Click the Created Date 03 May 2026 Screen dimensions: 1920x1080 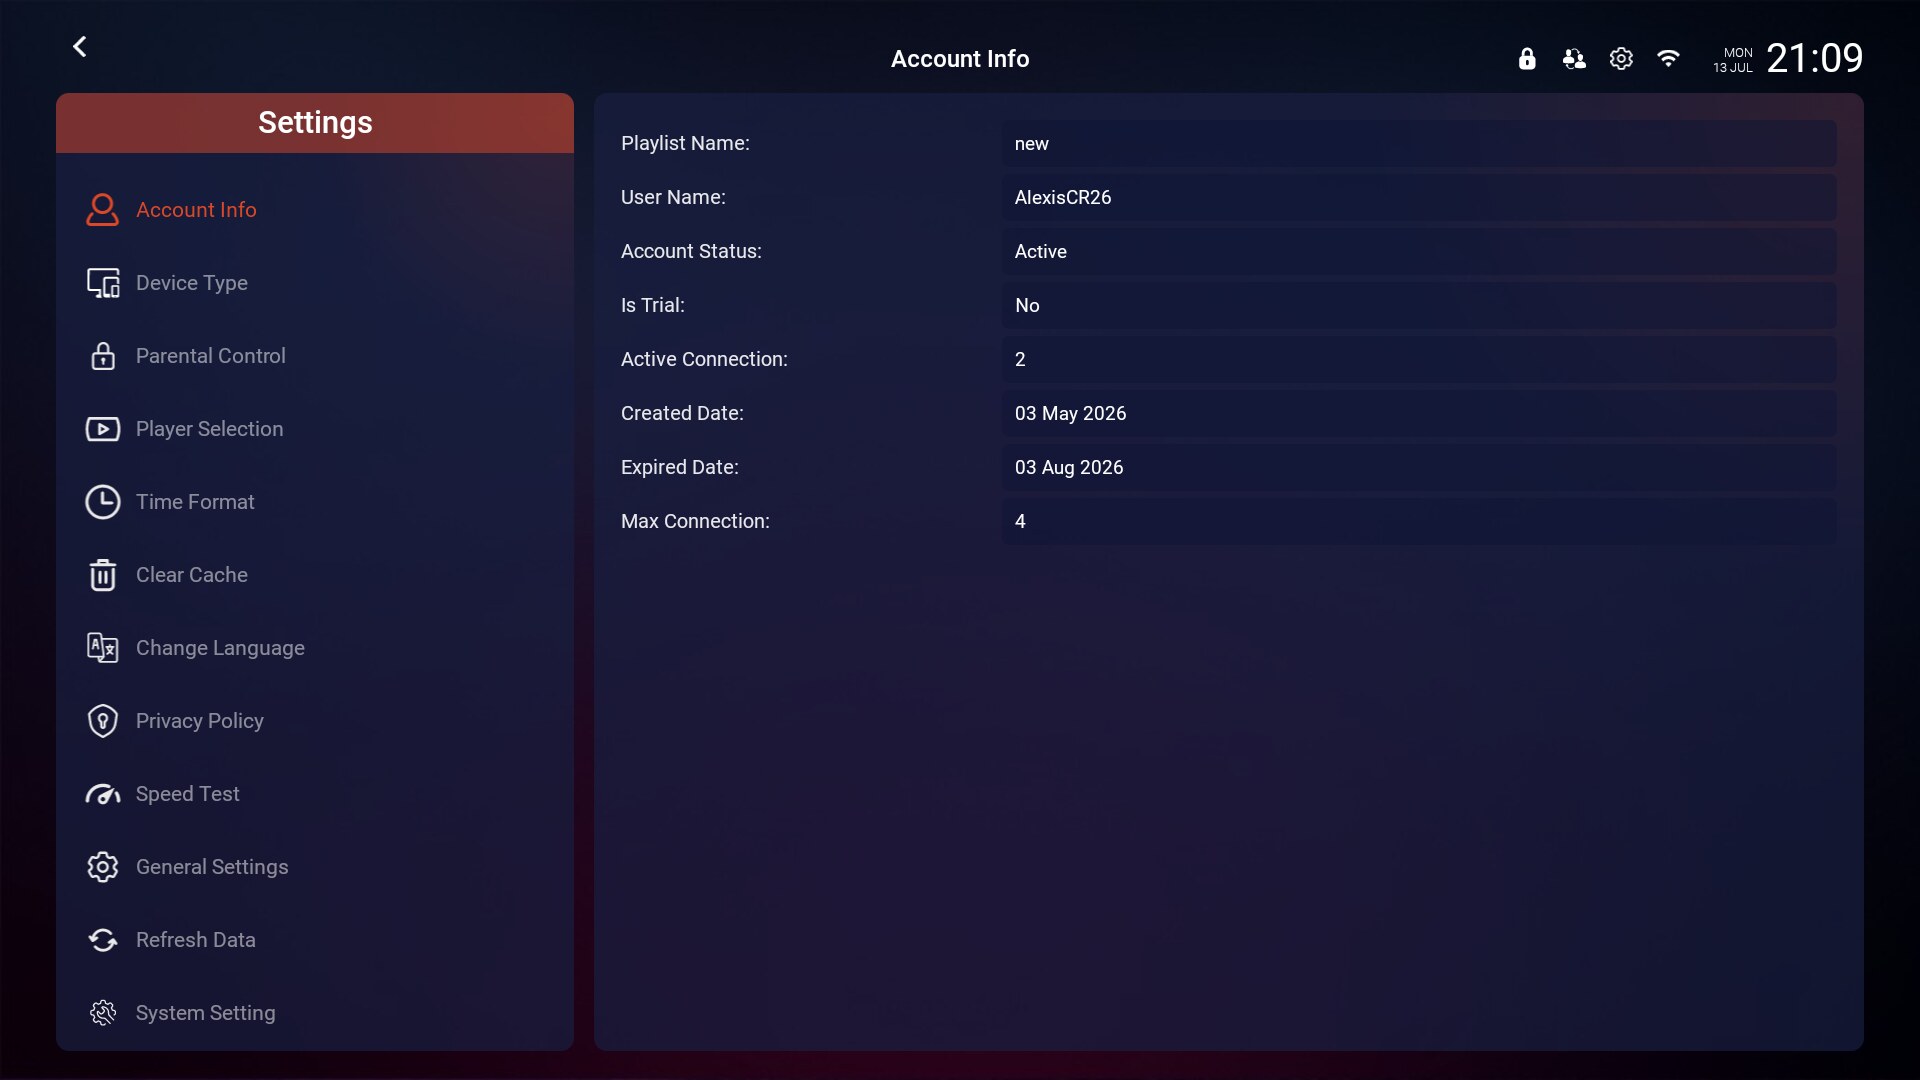[1419, 414]
